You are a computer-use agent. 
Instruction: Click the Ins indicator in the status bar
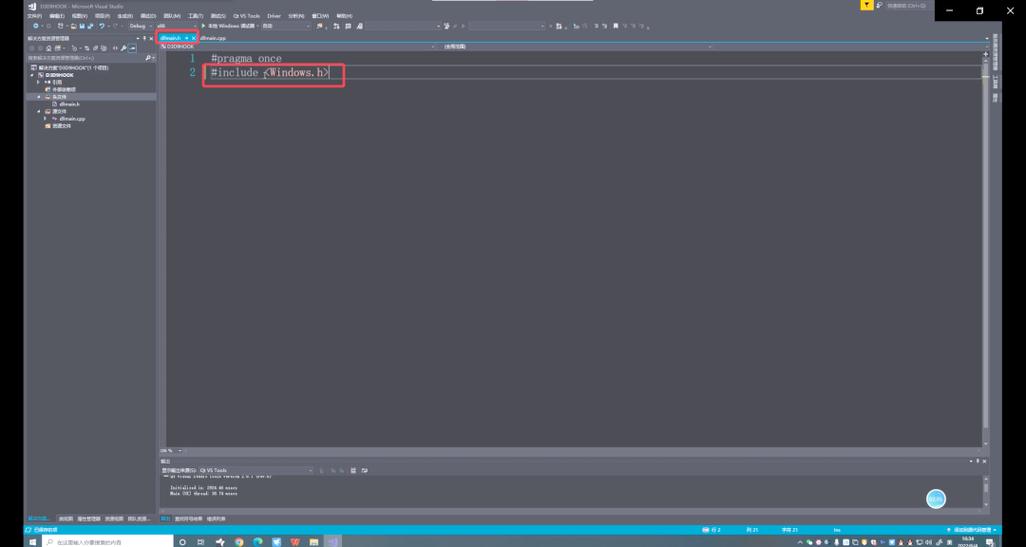tap(837, 529)
